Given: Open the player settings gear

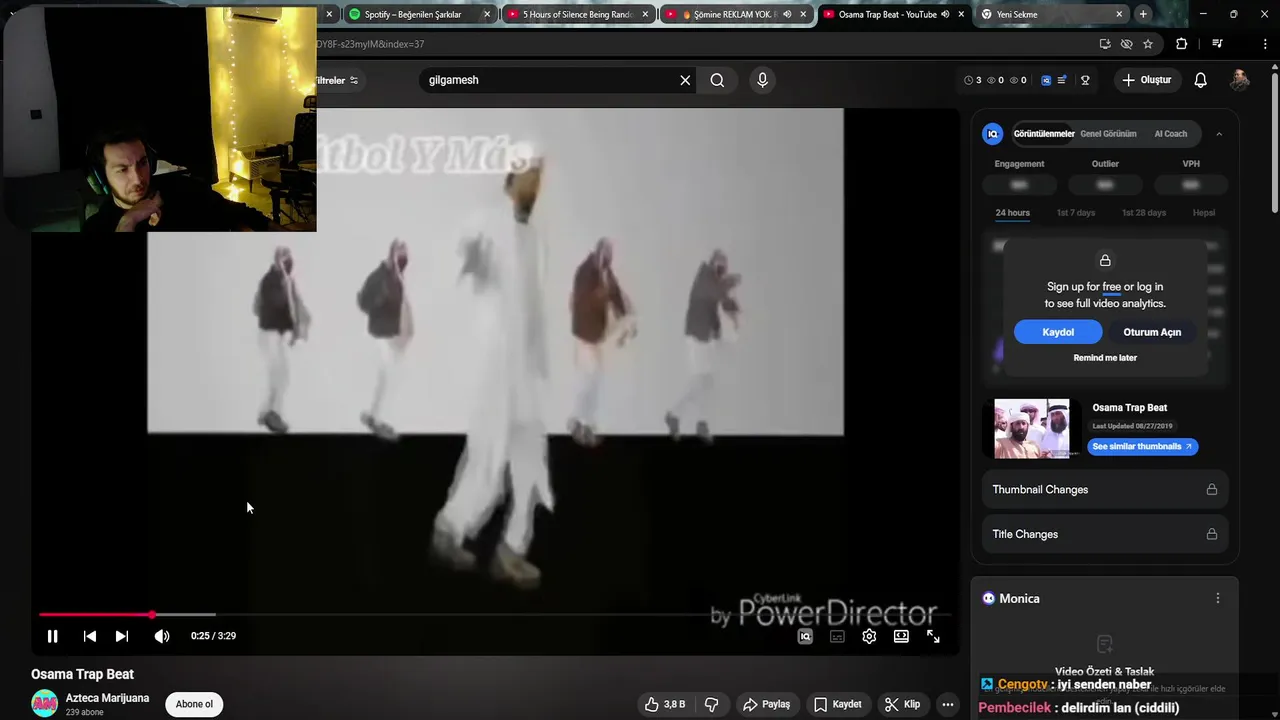Looking at the screenshot, I should click(869, 636).
